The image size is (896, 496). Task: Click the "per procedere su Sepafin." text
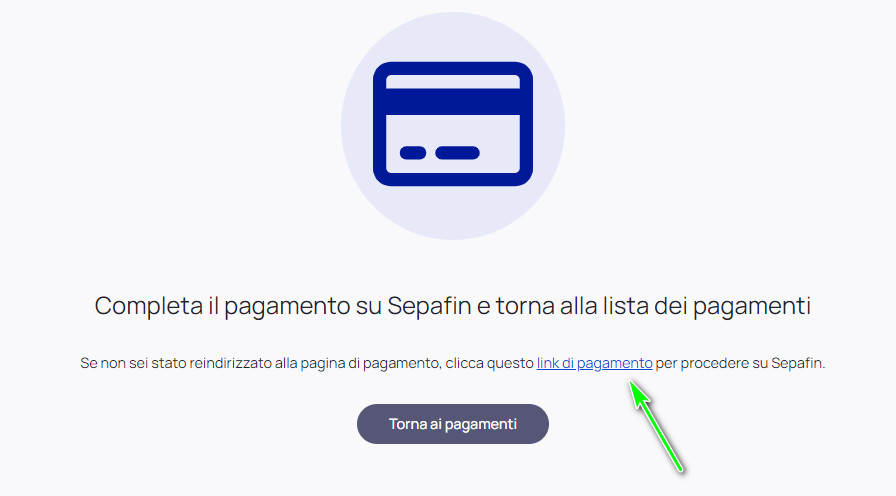[740, 363]
